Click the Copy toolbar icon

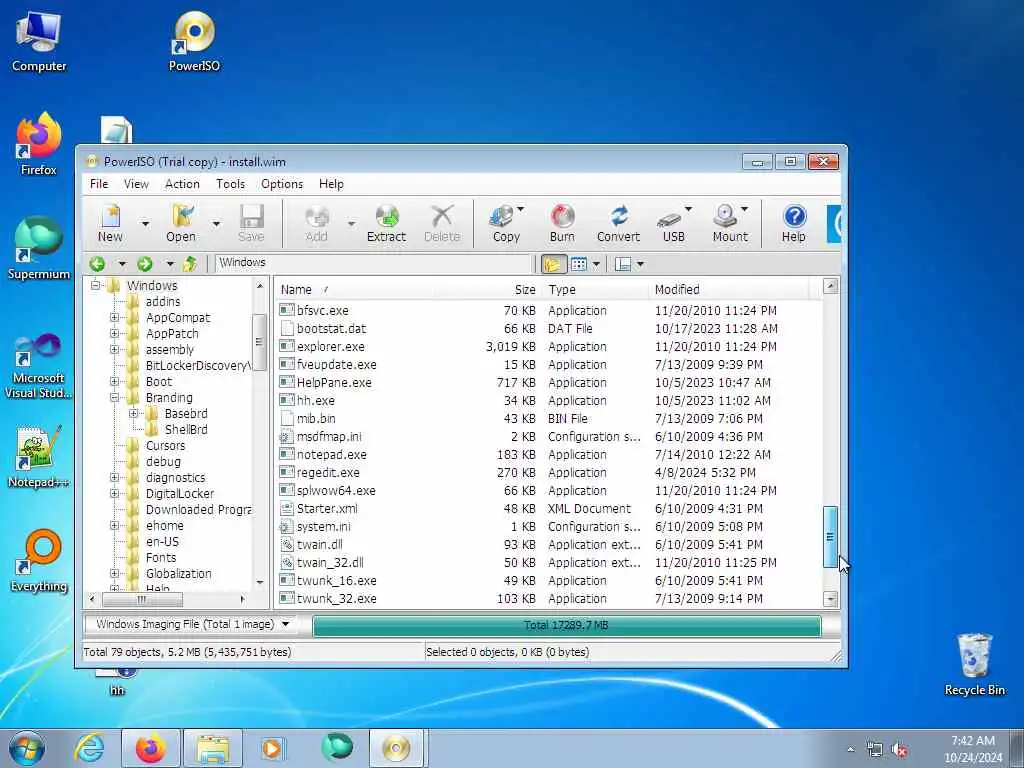[505, 223]
